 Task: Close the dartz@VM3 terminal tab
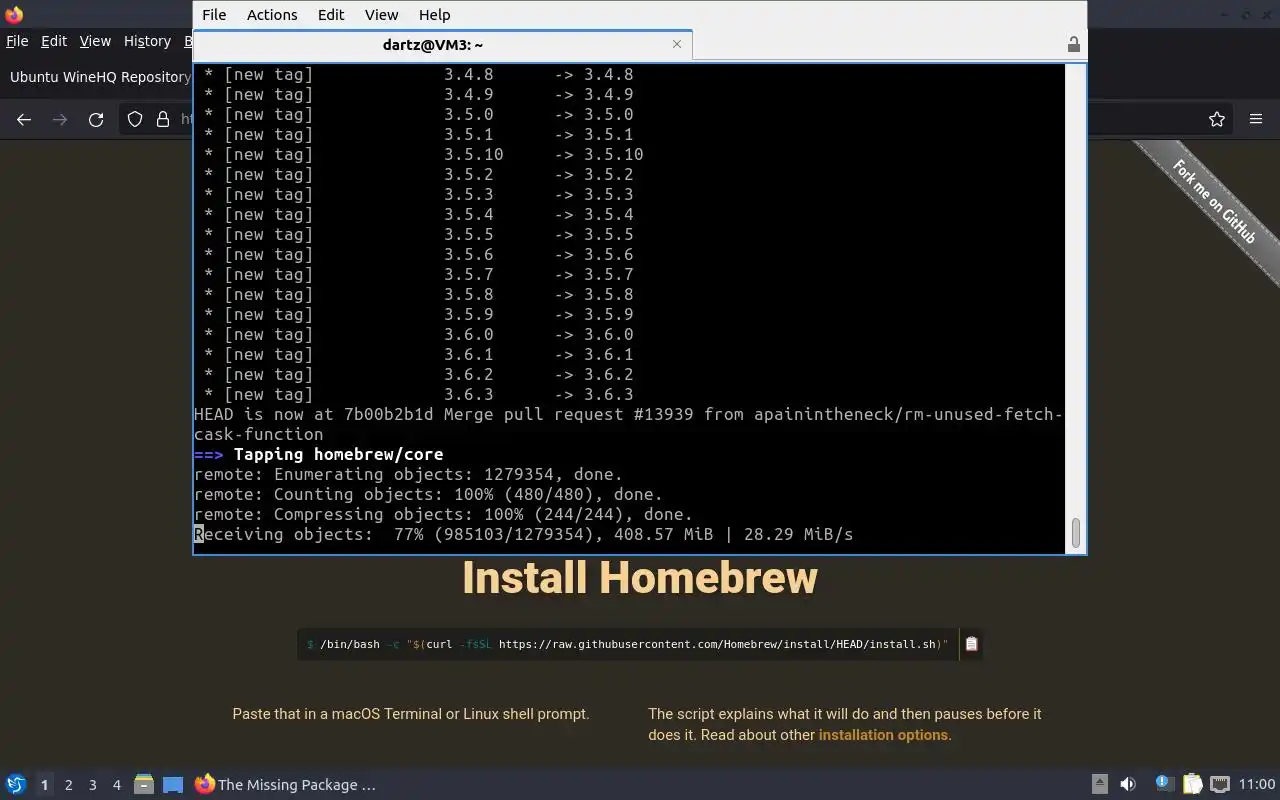point(677,44)
